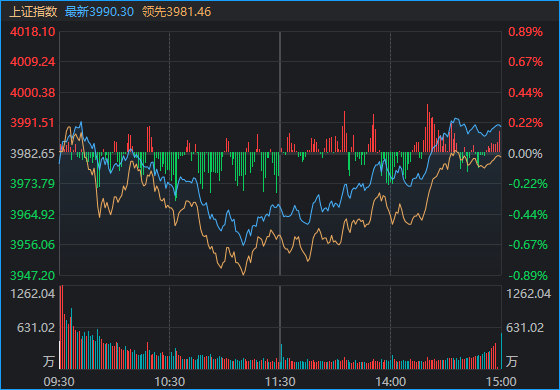Screen dimensions: 560x390
Task: Click the orange line's lowest trough point
Action: [x=244, y=274]
